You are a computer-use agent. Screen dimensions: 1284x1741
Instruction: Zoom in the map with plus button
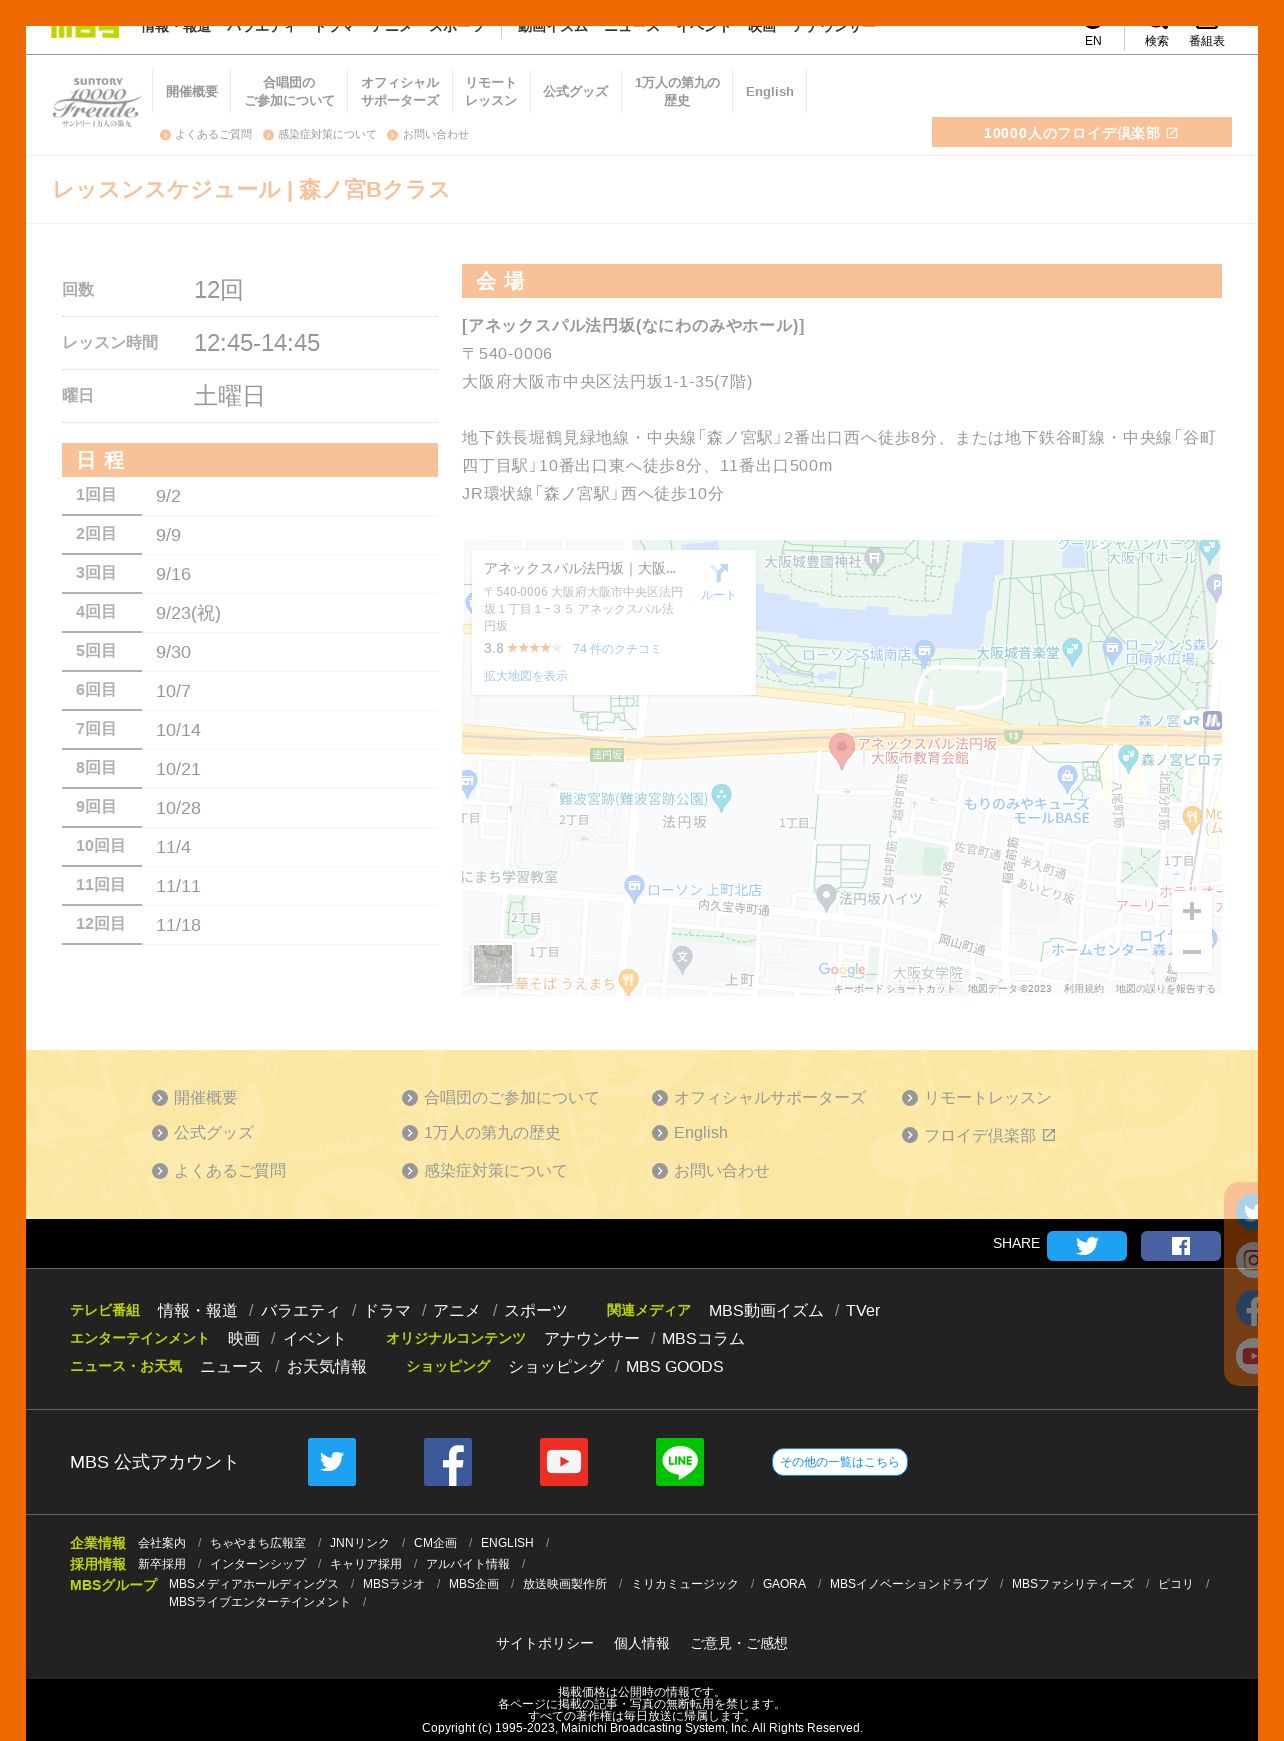tap(1192, 911)
